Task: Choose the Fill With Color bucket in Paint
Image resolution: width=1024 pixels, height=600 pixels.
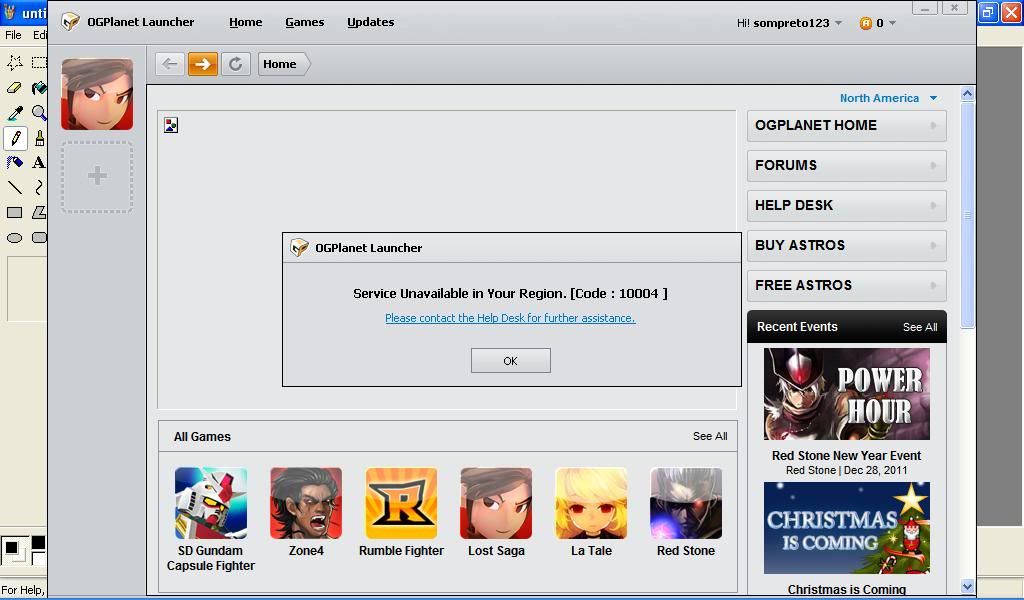Action: [39, 87]
